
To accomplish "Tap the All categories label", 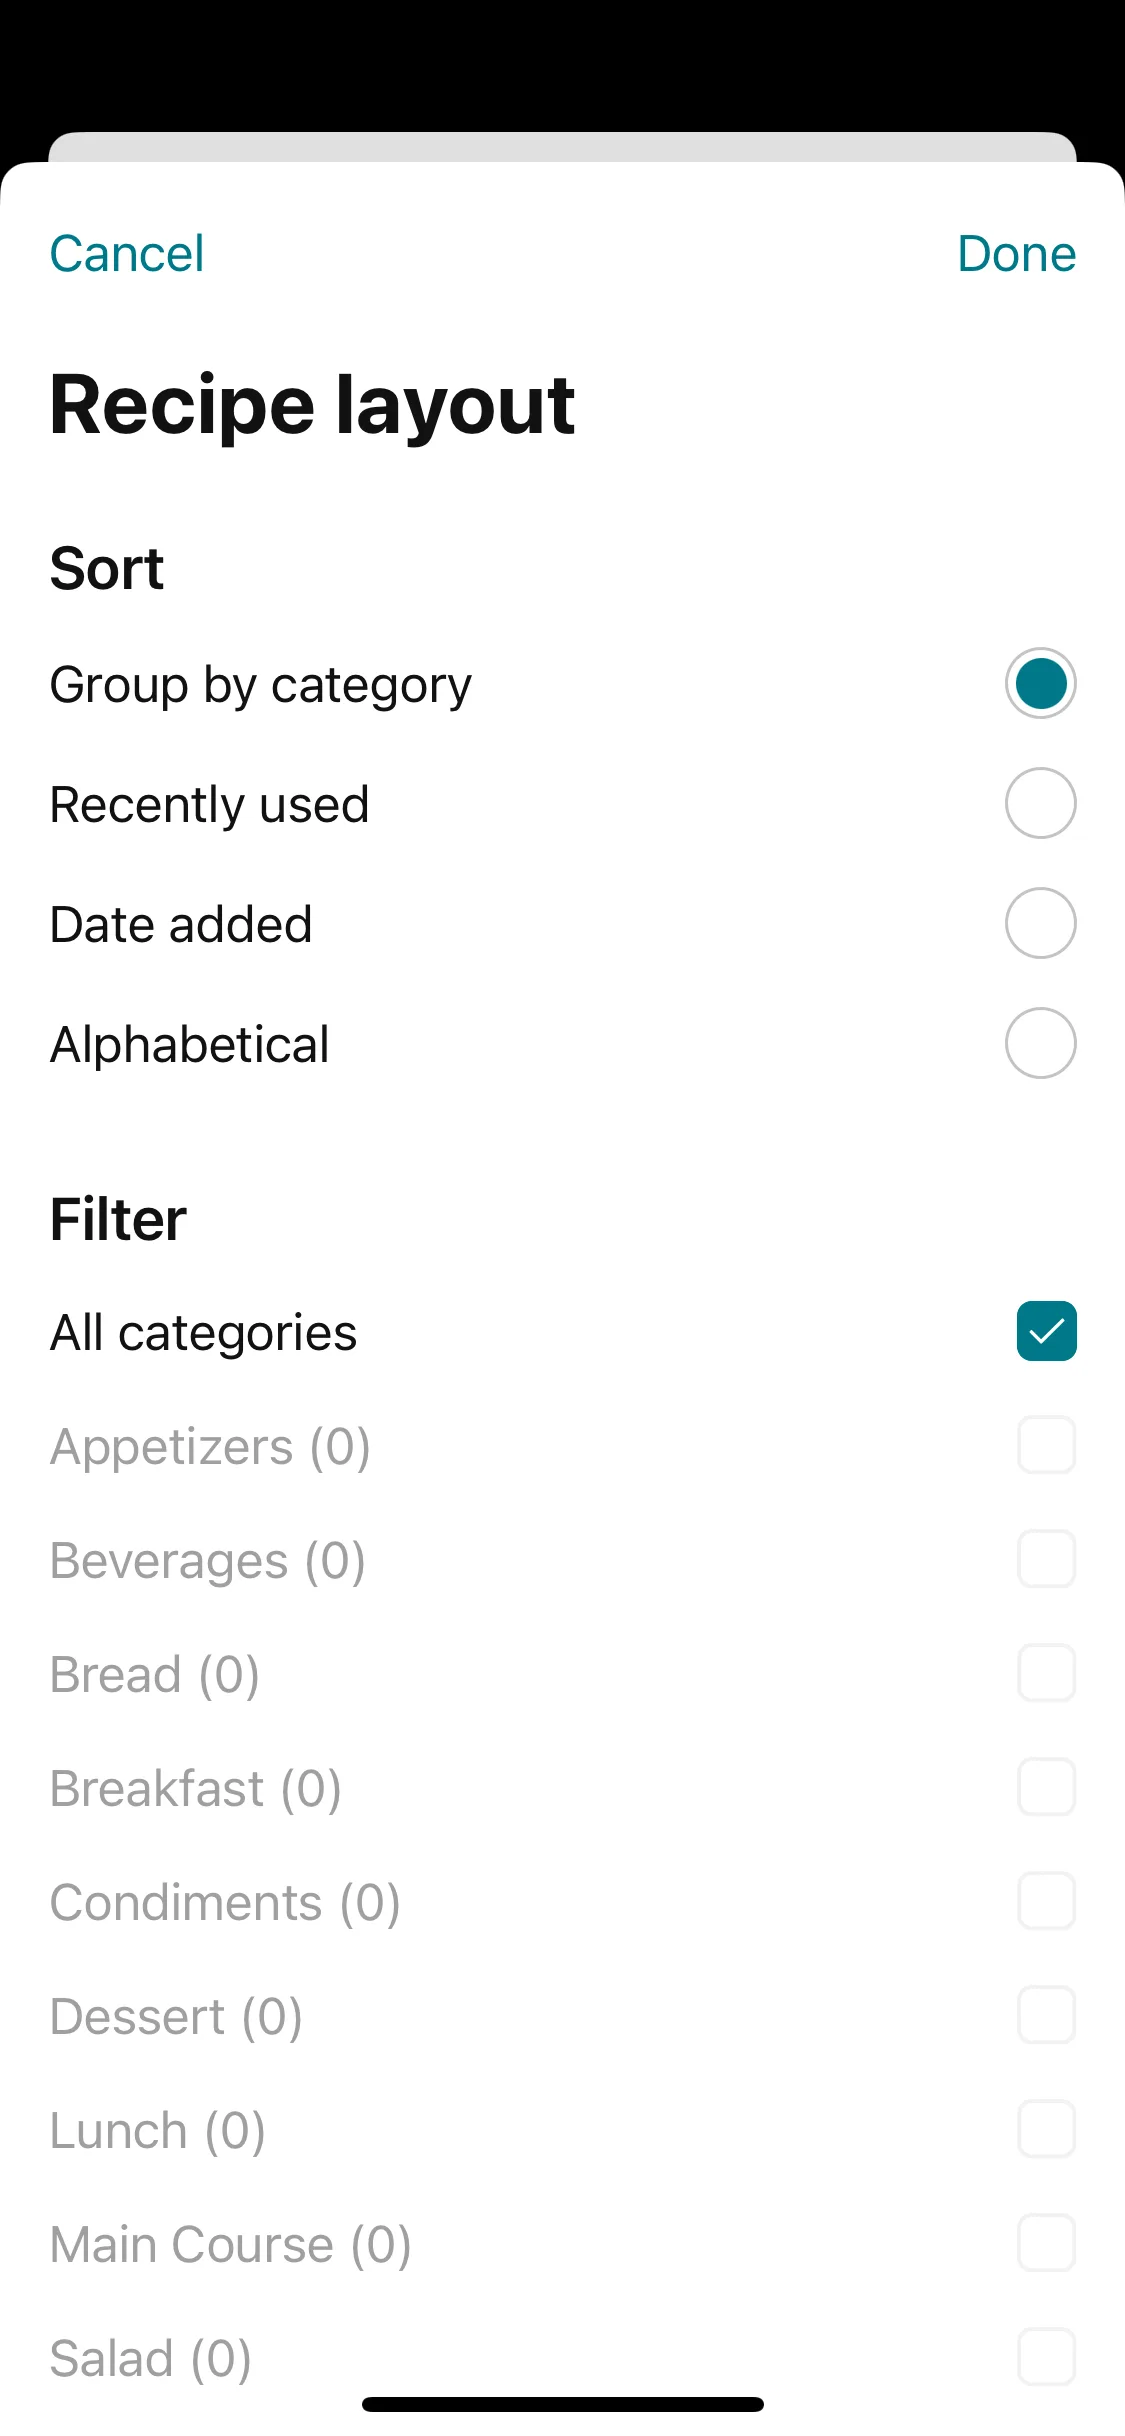I will coord(204,1333).
